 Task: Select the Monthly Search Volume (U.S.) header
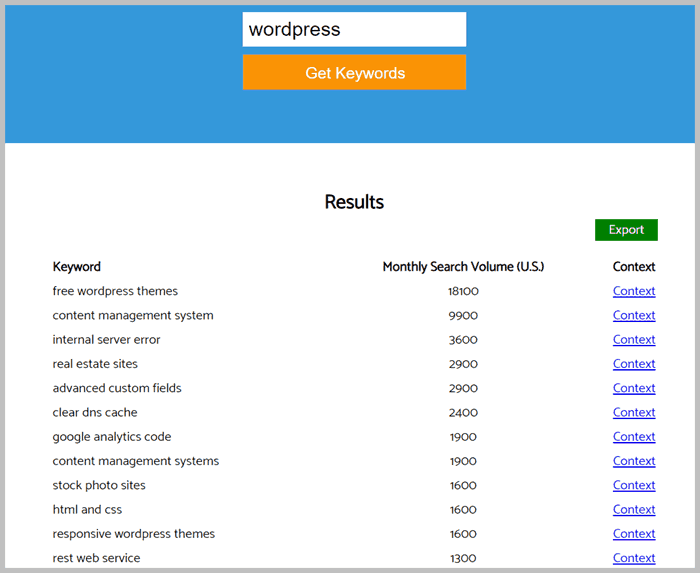[x=463, y=267]
